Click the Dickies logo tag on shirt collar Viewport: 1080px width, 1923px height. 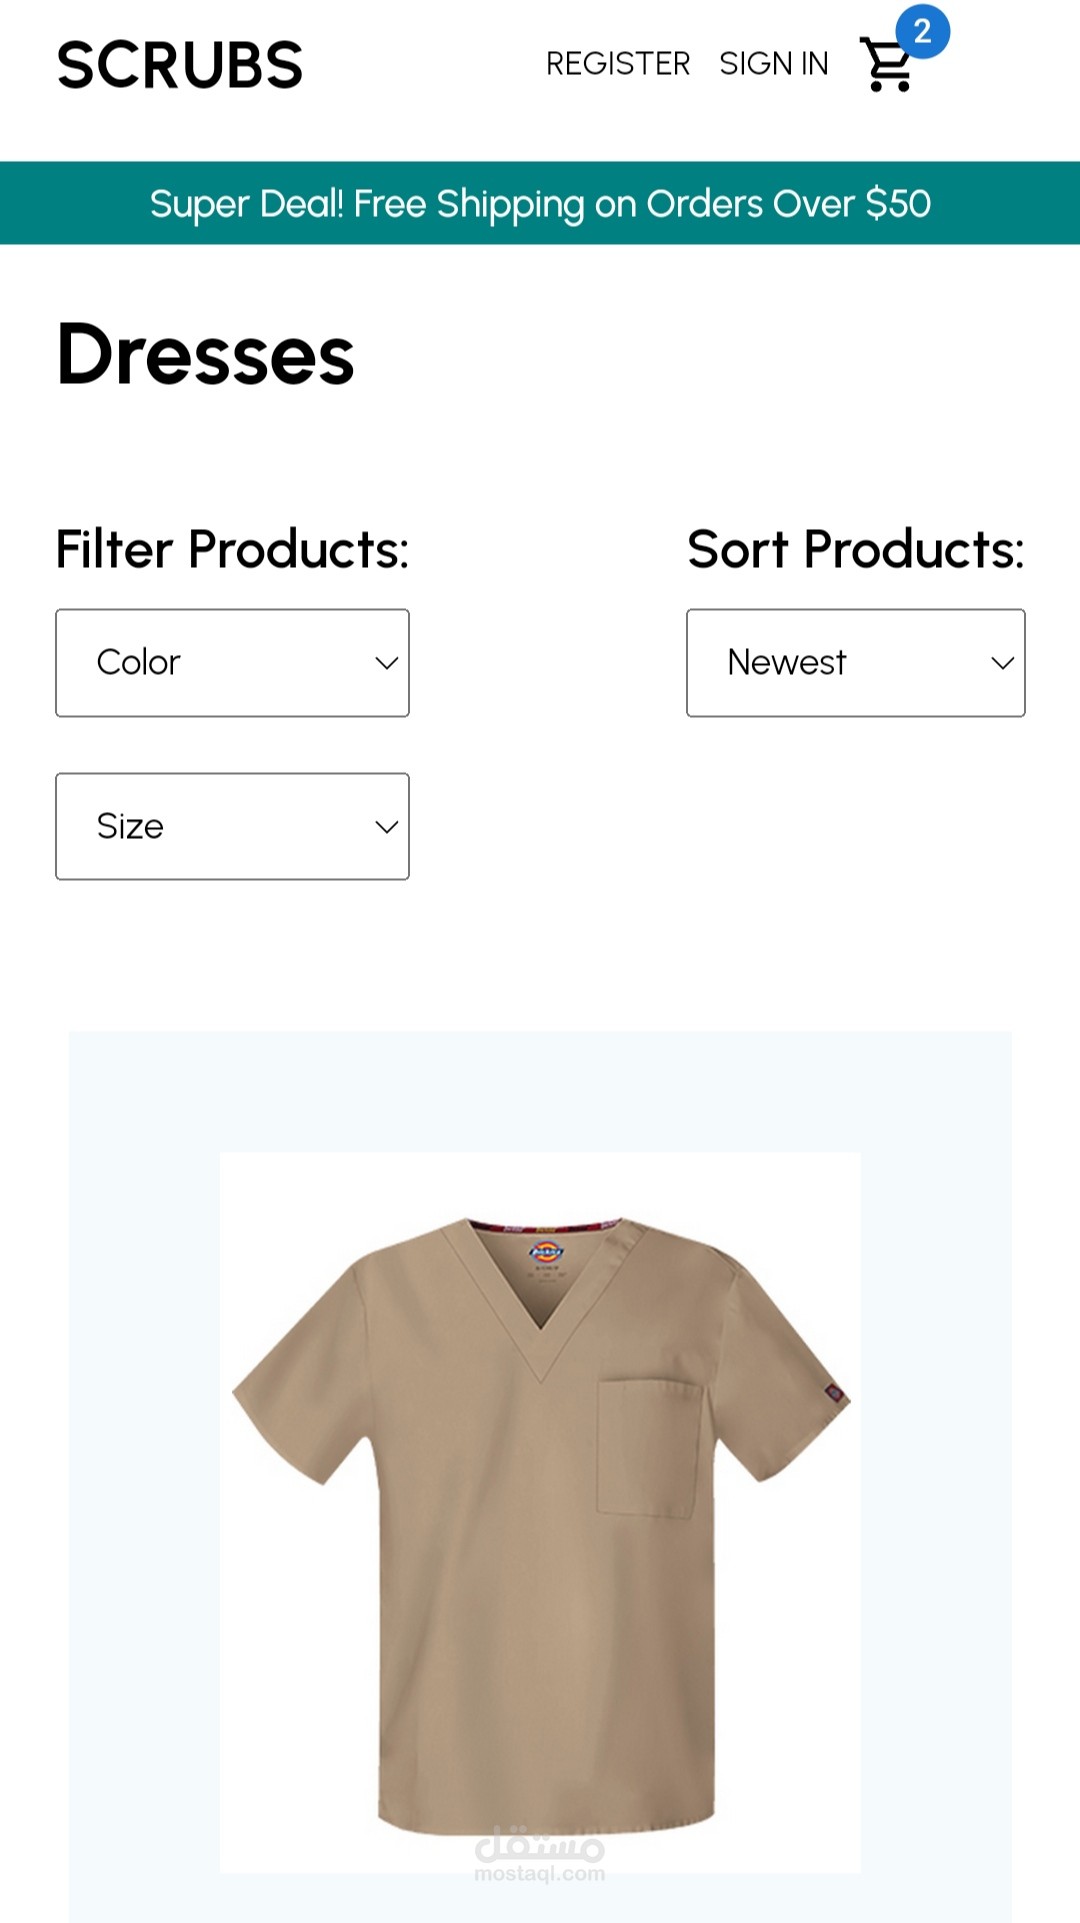pyautogui.click(x=546, y=1252)
